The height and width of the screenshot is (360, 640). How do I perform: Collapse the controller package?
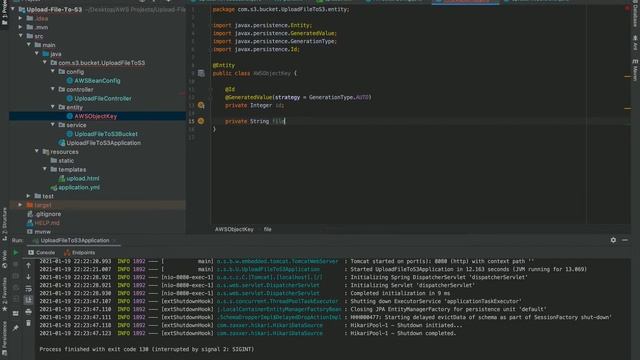(53, 89)
